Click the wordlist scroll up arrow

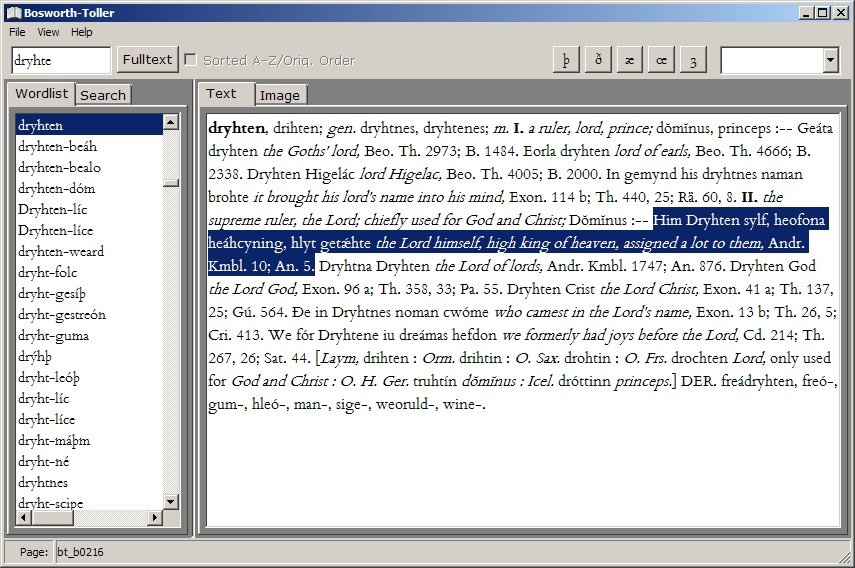[171, 122]
